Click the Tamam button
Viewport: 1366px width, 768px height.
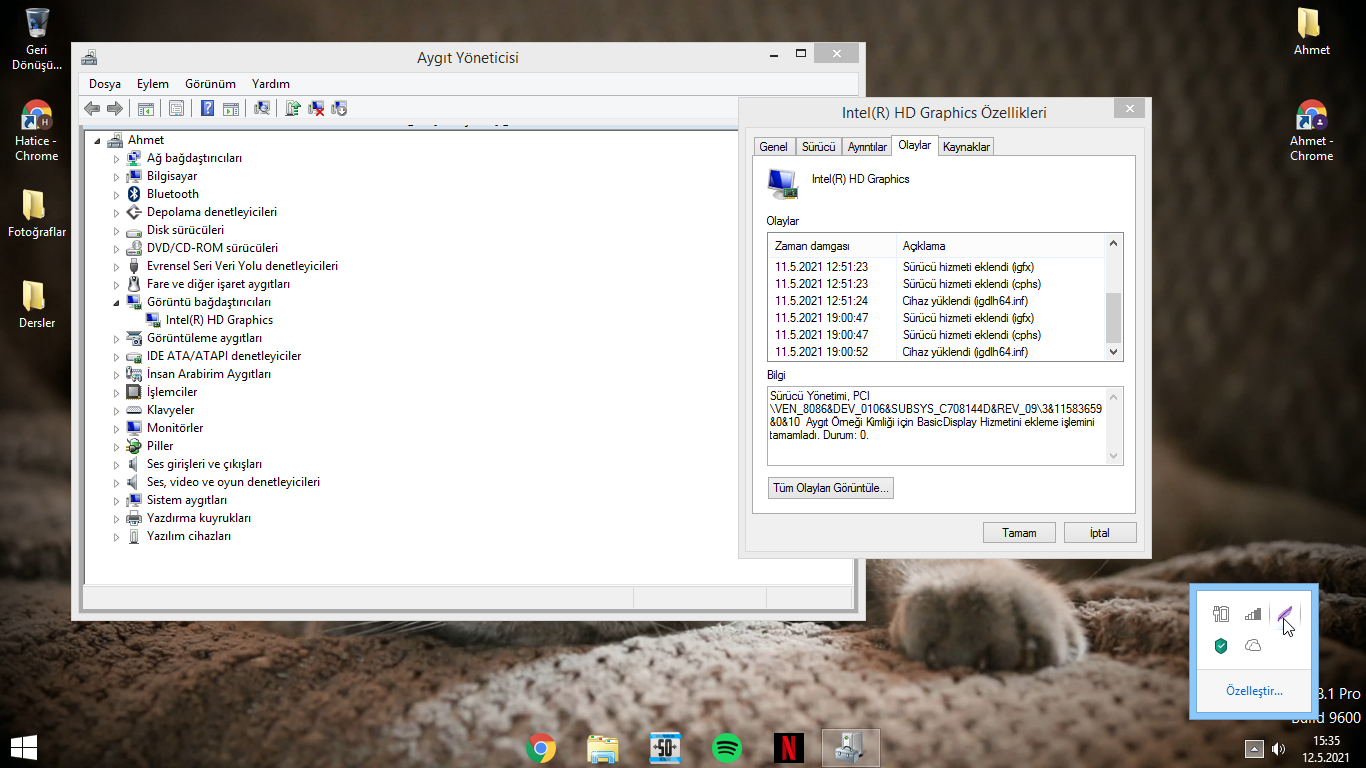coord(1019,533)
